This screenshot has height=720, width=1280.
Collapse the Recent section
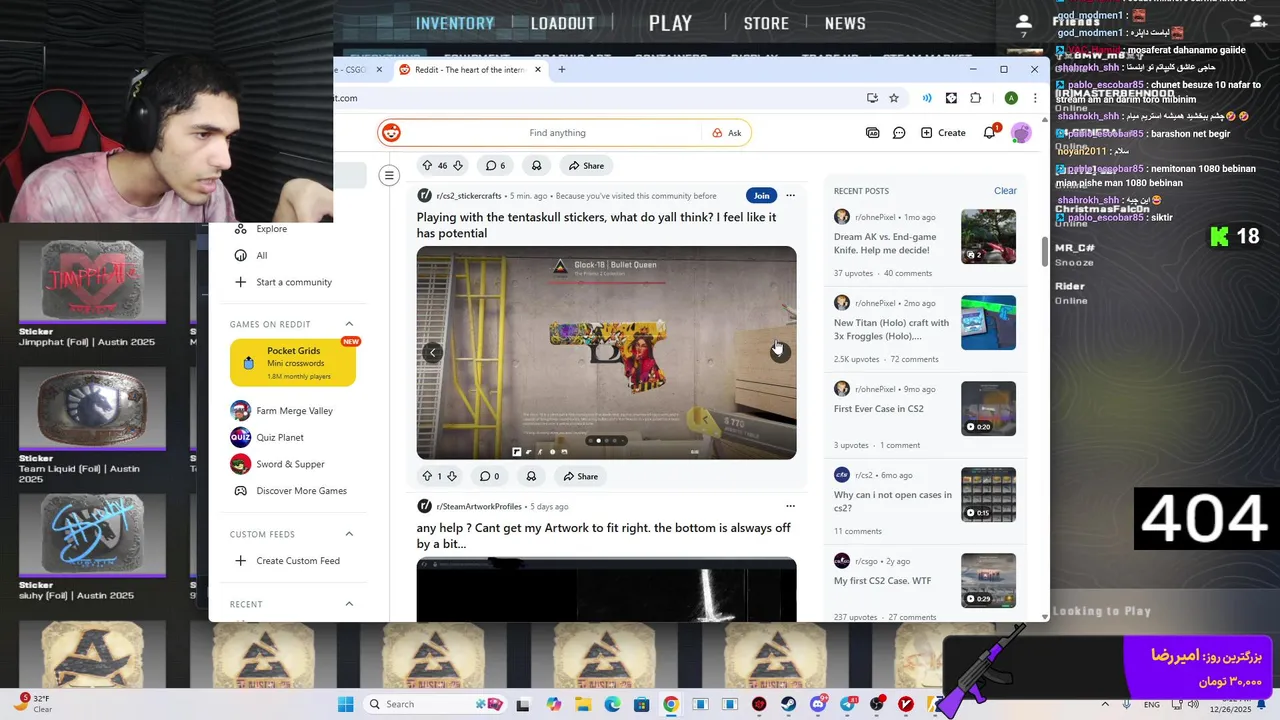click(349, 604)
